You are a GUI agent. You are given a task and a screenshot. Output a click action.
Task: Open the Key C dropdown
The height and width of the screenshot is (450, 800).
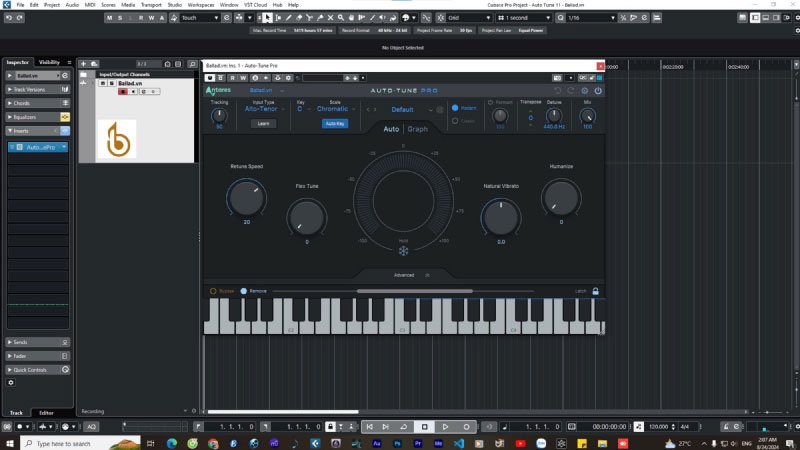[x=303, y=109]
